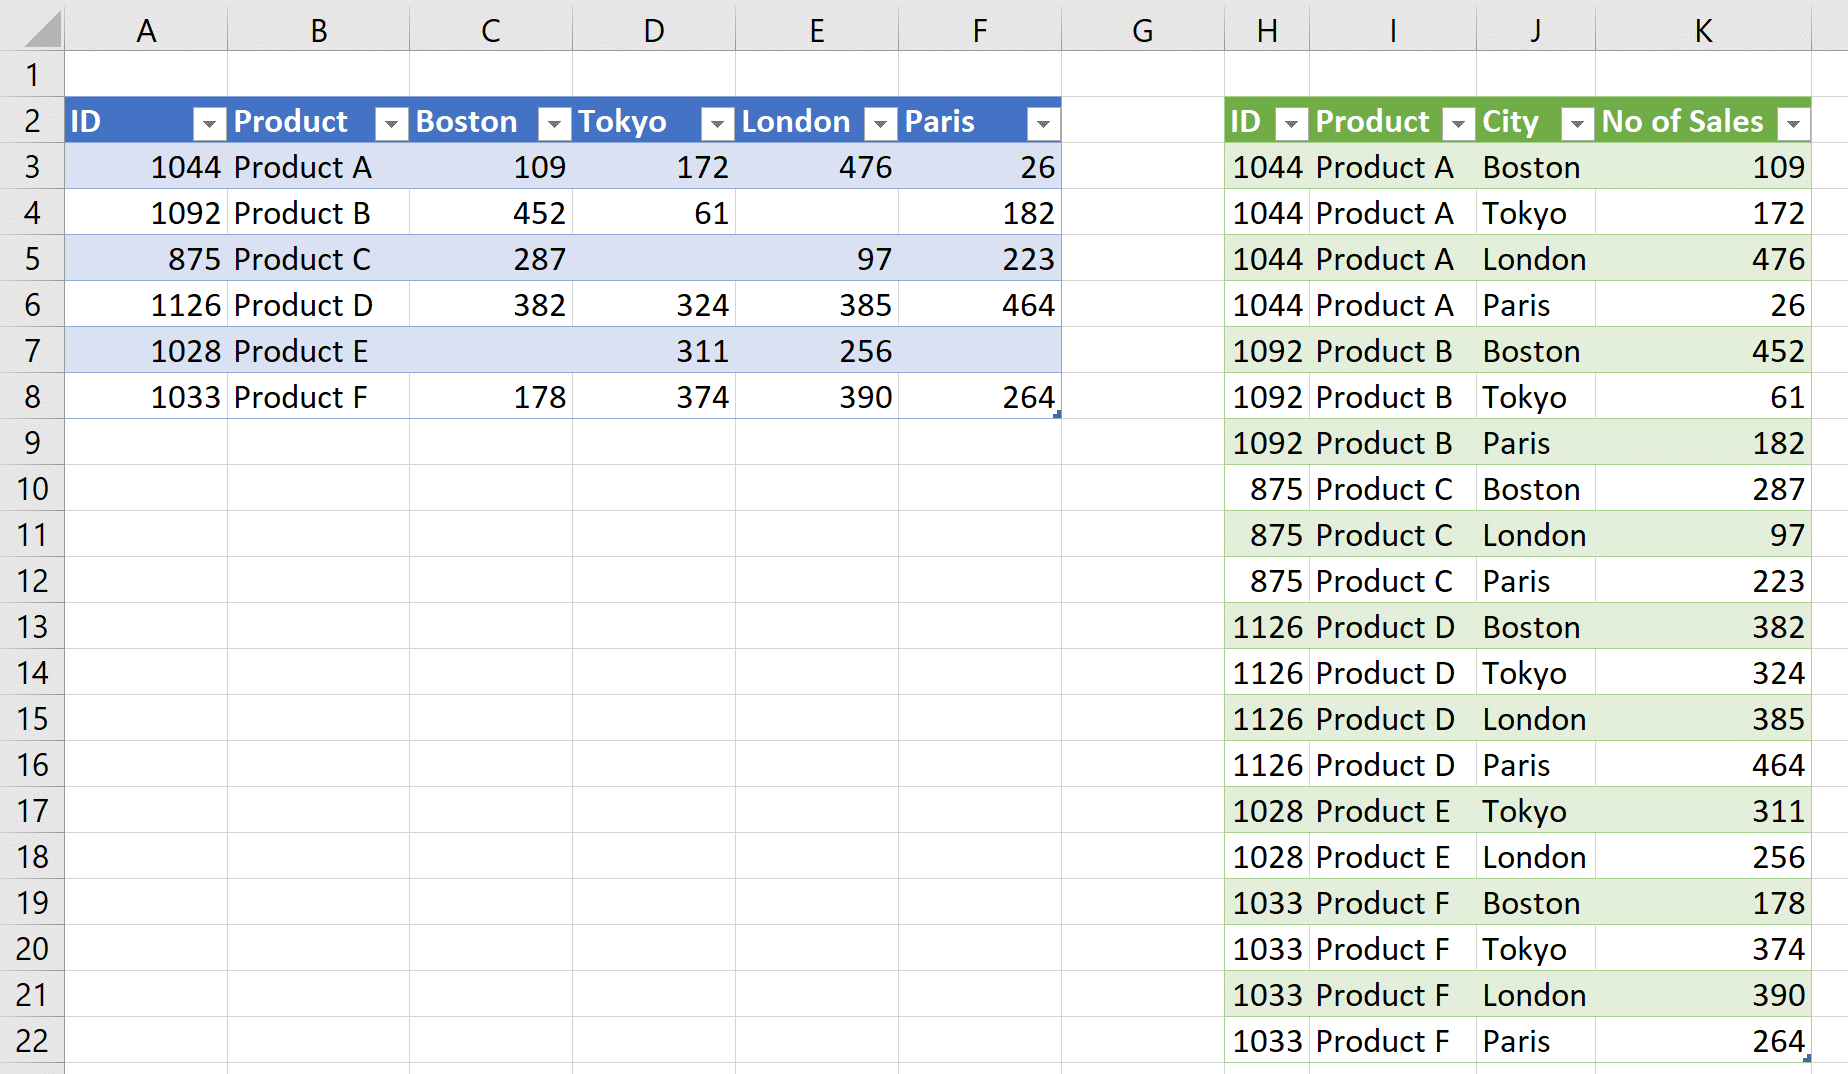The width and height of the screenshot is (1848, 1074).
Task: Open the City filter in the green table
Action: click(x=1578, y=122)
